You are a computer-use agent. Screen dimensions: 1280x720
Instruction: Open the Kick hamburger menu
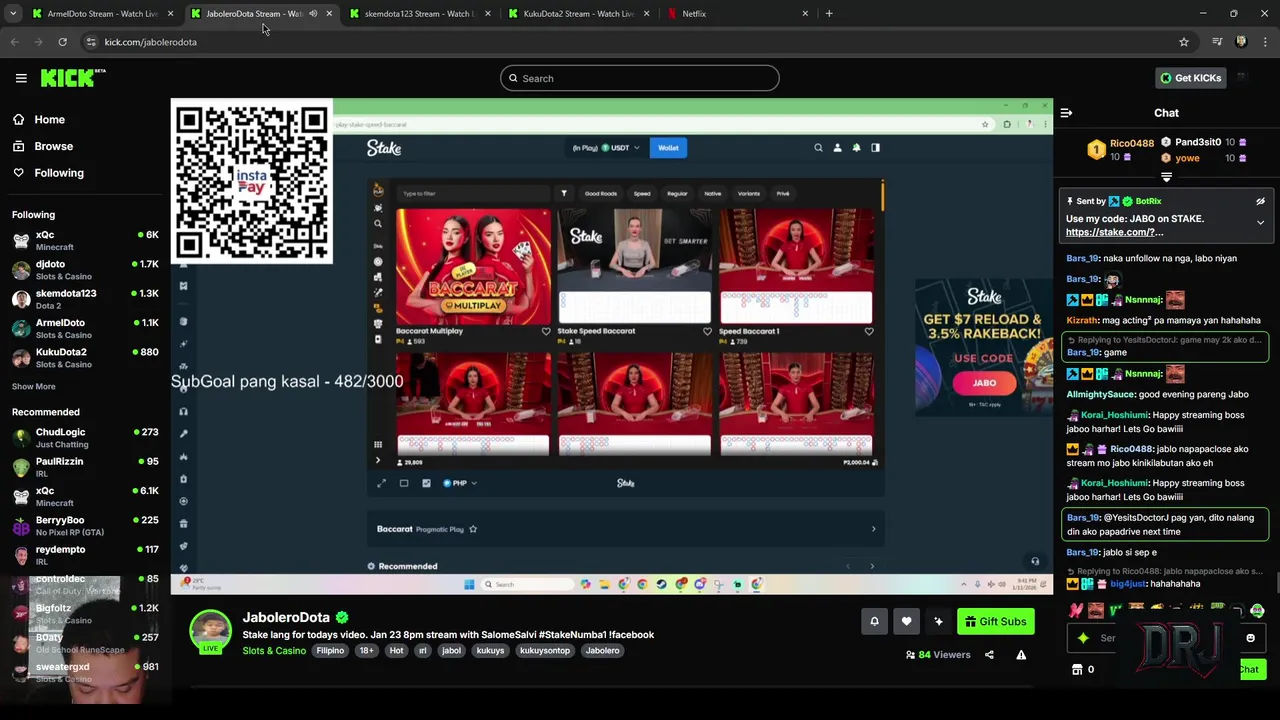[21, 78]
